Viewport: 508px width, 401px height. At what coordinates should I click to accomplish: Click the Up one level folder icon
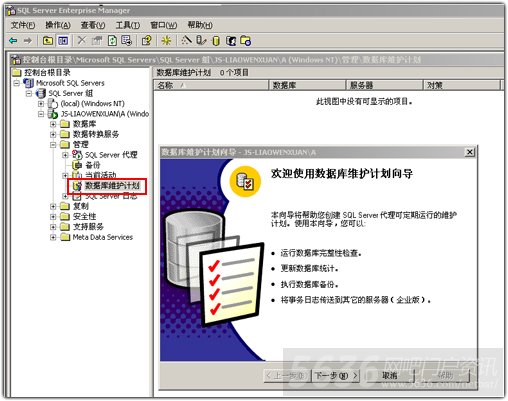(x=48, y=41)
